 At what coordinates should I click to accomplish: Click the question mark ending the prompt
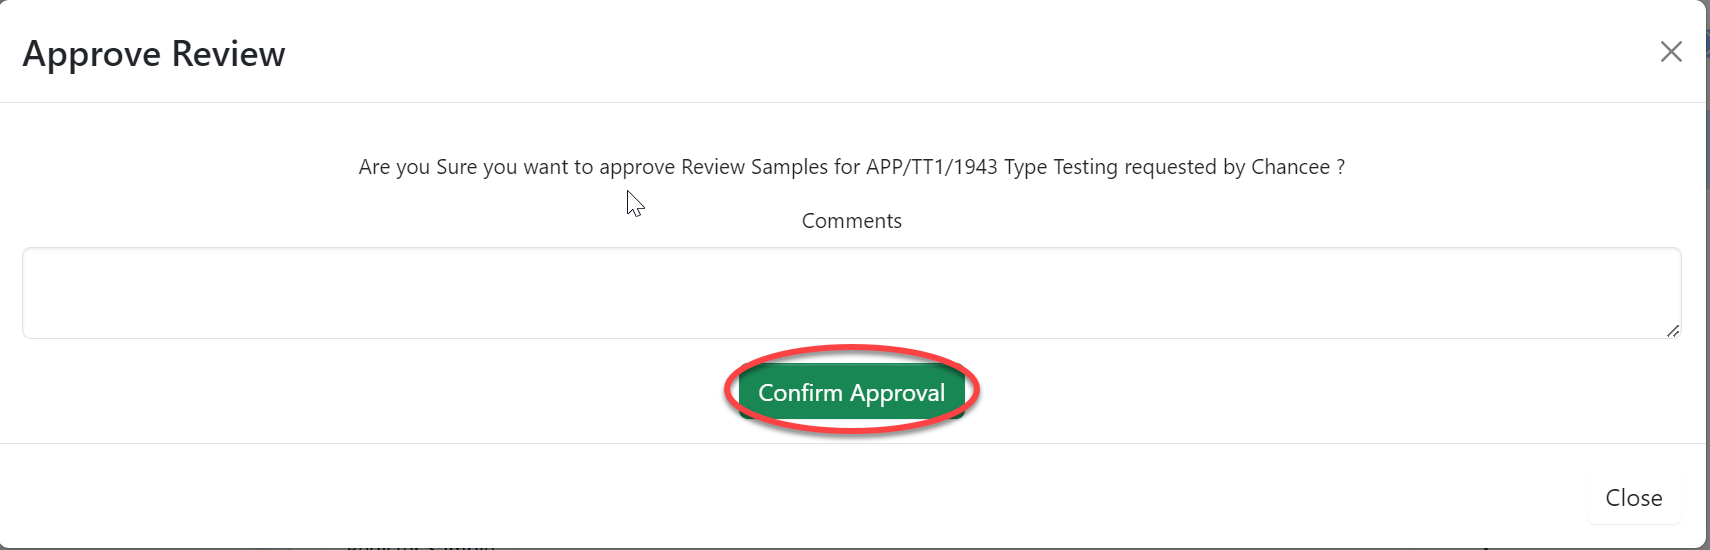click(1341, 167)
